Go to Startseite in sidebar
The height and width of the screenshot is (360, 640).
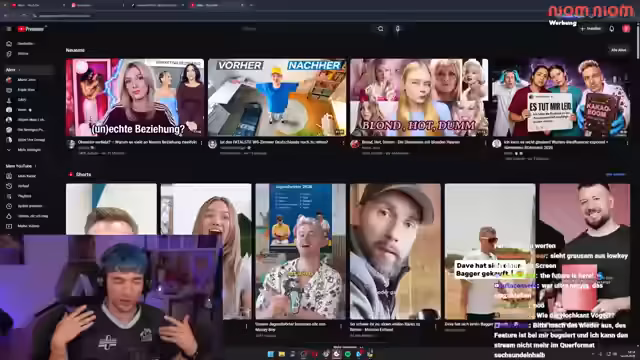click(x=21, y=44)
